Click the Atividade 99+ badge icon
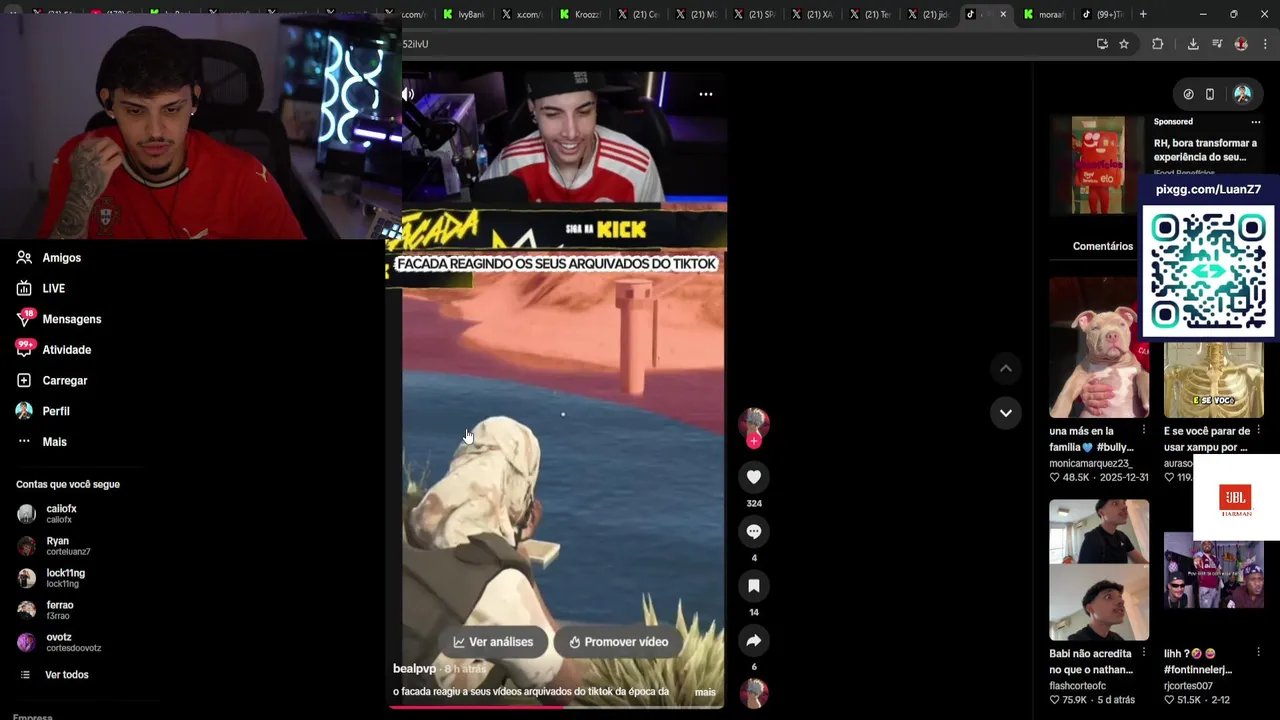 (25, 348)
